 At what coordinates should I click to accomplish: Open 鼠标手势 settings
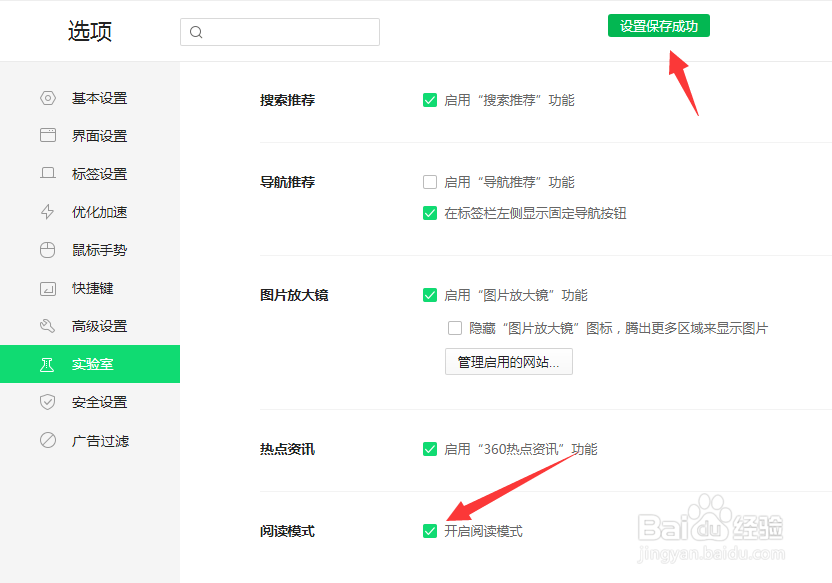90,250
